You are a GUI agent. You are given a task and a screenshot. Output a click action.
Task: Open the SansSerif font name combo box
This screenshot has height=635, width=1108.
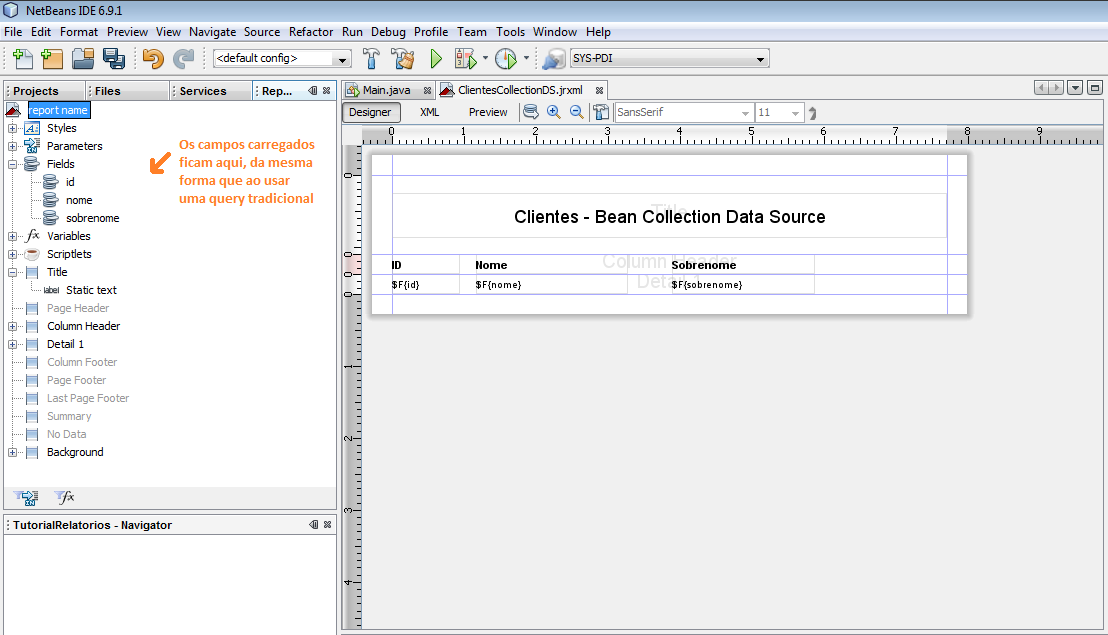[684, 113]
